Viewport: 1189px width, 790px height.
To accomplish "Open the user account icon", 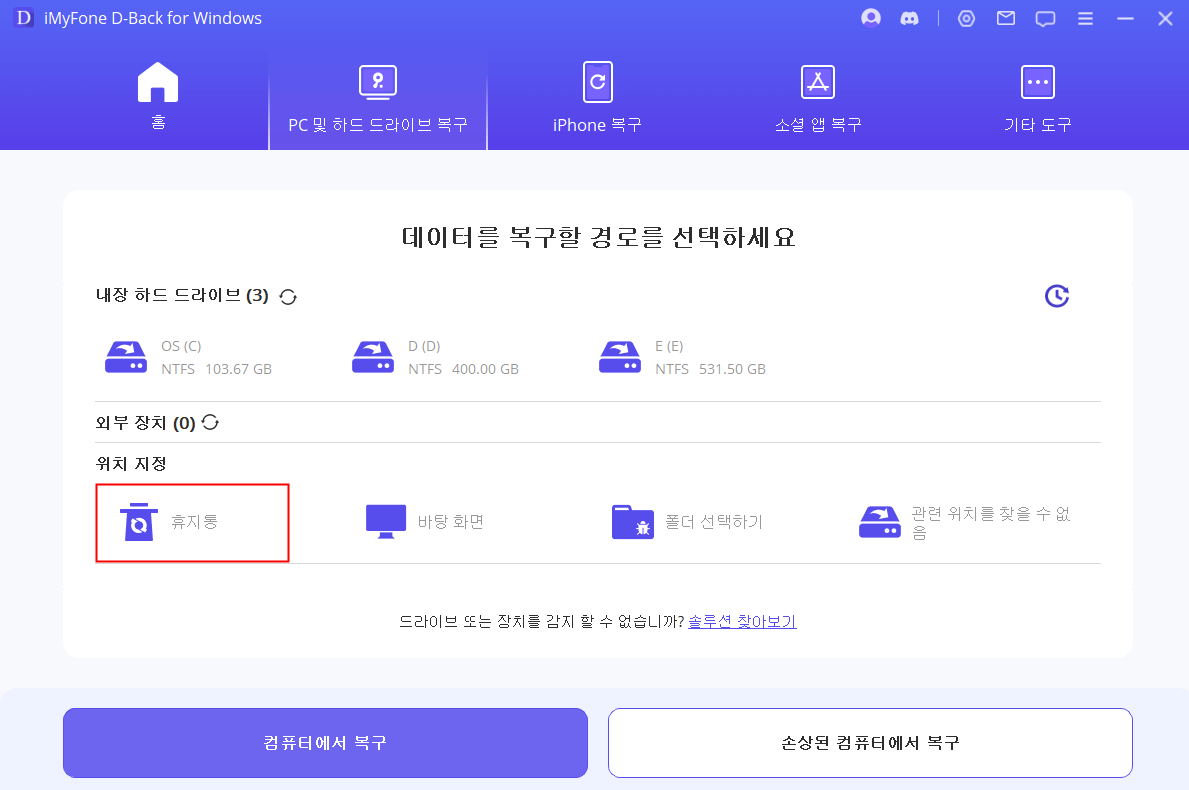I will (871, 18).
